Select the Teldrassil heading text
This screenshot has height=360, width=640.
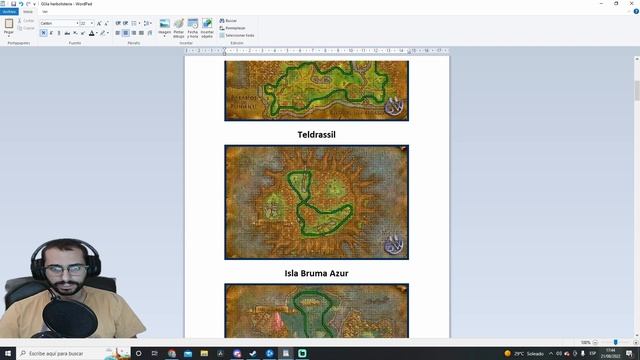click(316, 135)
